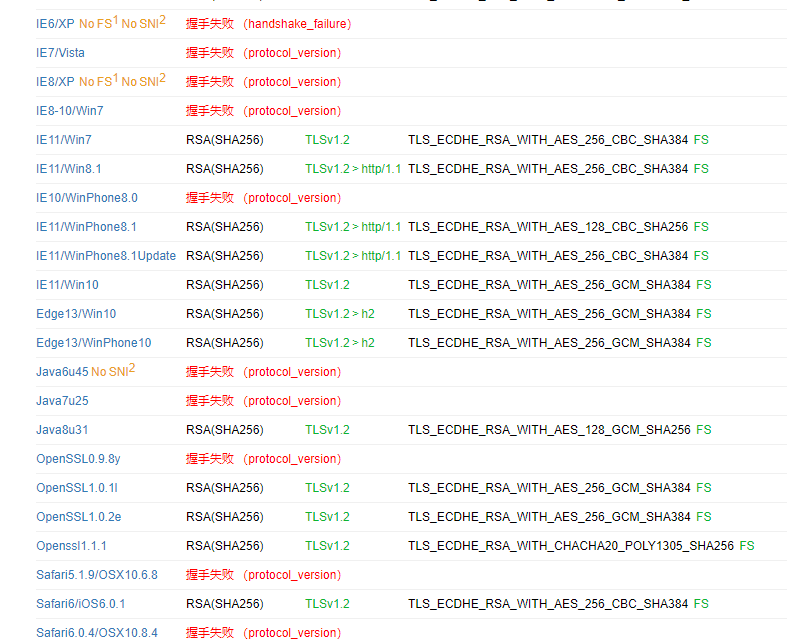Open the IE6/XP client link

pyautogui.click(x=55, y=24)
